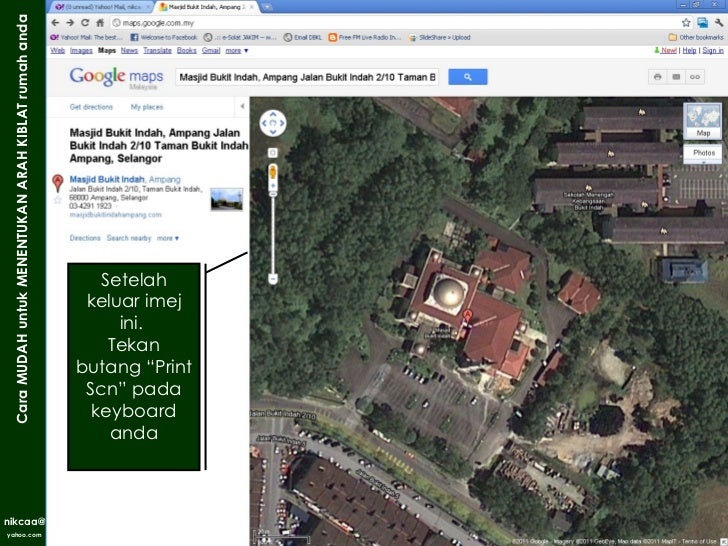Open the Help link at top right

click(x=689, y=50)
